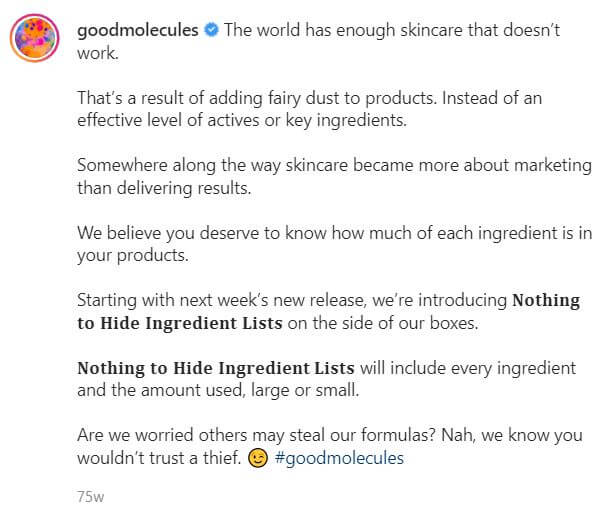Click the bold 'Nothing to Hide Ingredient Lists' line start

click(x=216, y=368)
